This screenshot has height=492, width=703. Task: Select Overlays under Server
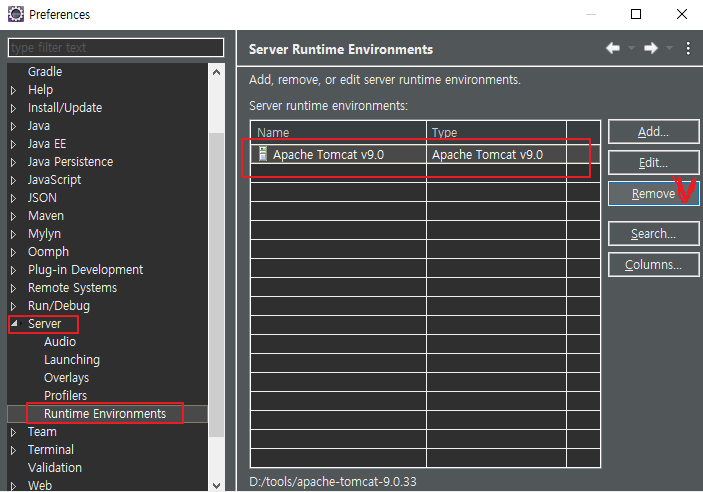pos(66,378)
